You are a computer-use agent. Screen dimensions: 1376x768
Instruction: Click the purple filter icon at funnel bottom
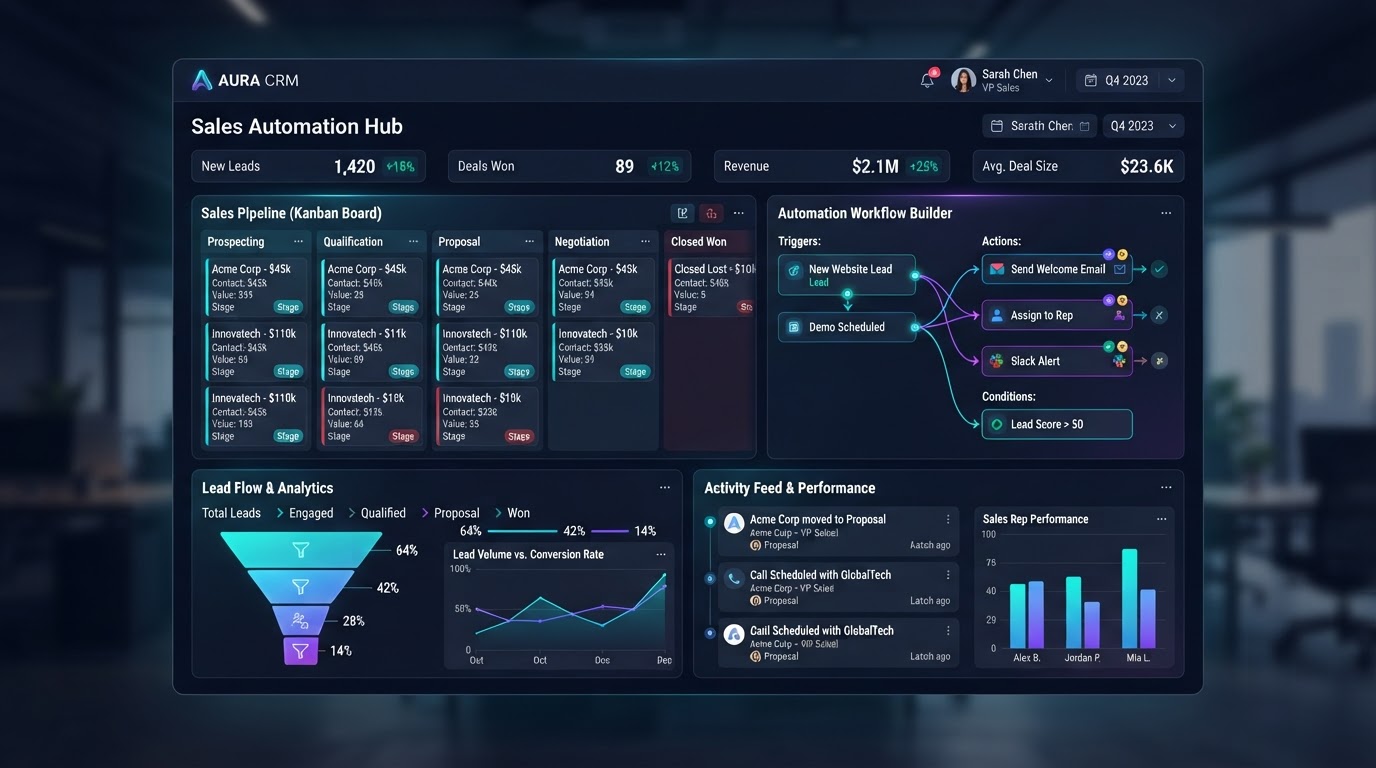tap(299, 651)
